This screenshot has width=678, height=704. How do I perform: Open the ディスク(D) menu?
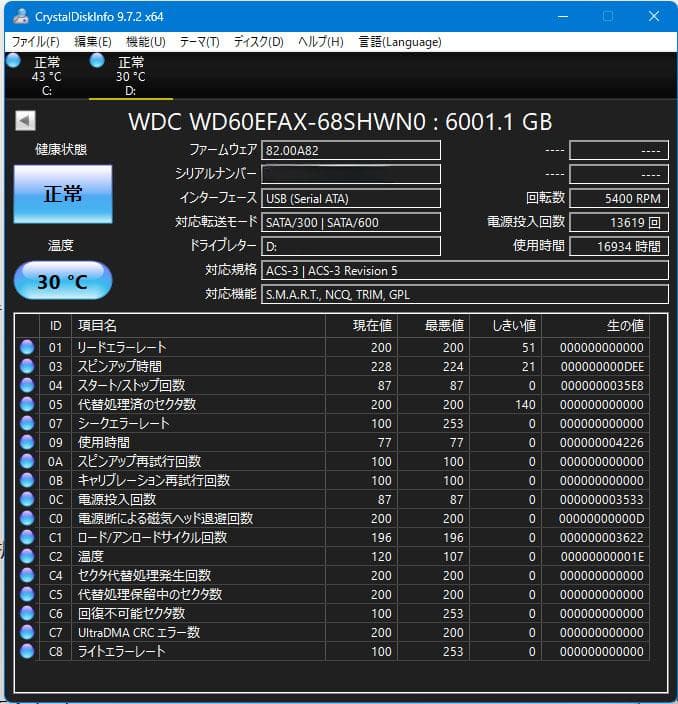click(x=258, y=42)
